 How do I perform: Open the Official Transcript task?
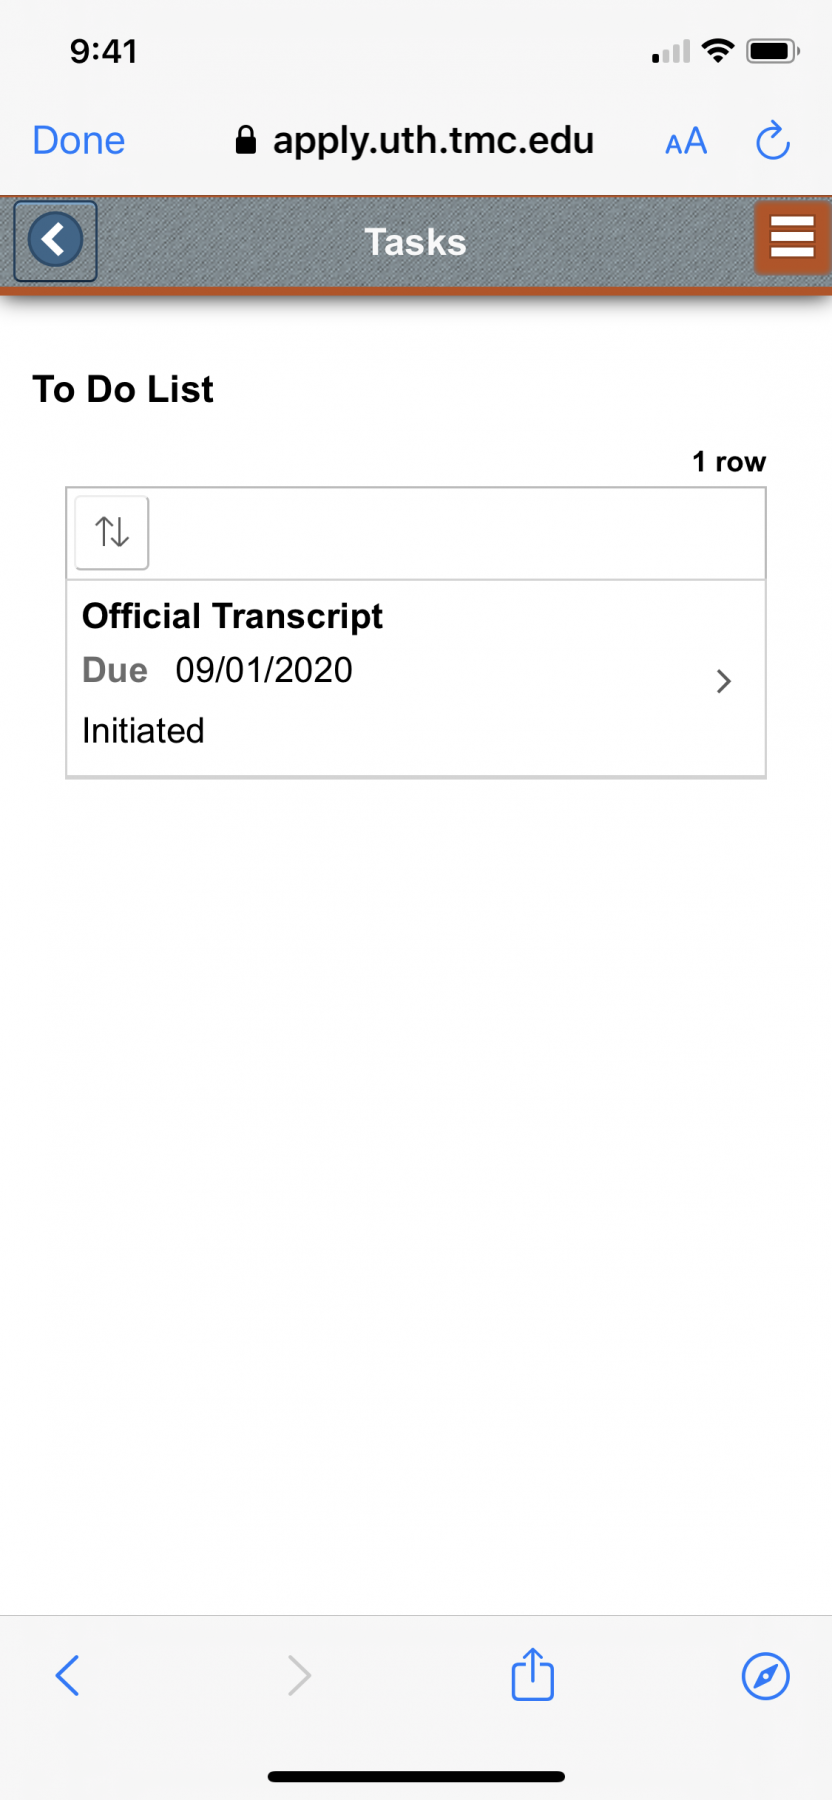pyautogui.click(x=416, y=678)
